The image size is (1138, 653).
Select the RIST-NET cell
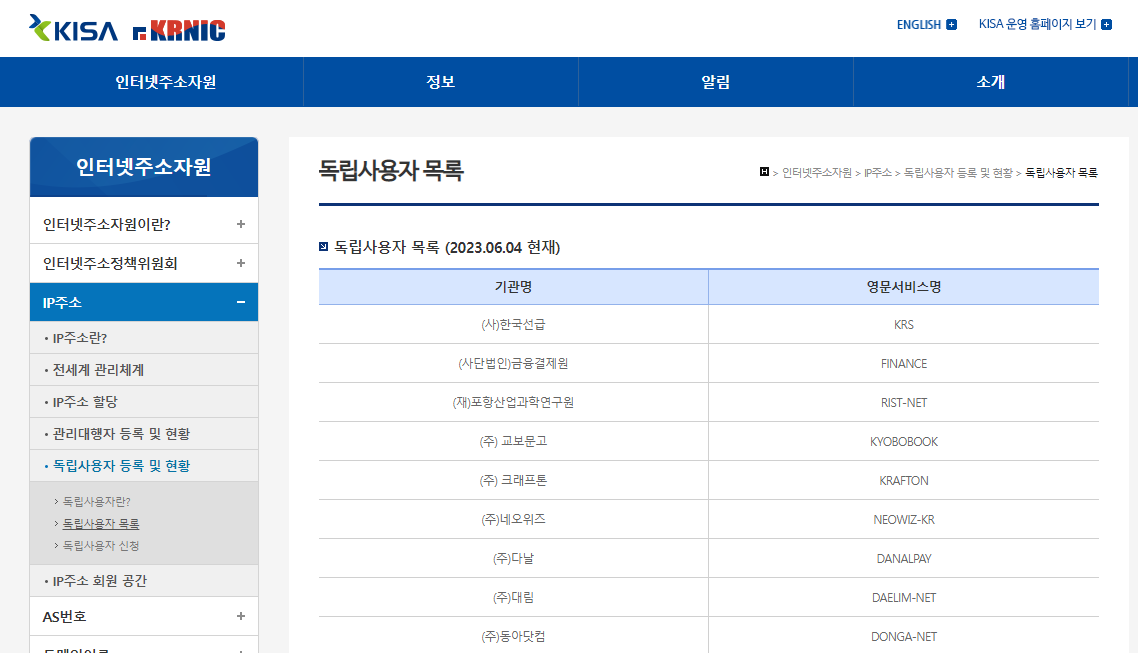pyautogui.click(x=904, y=403)
